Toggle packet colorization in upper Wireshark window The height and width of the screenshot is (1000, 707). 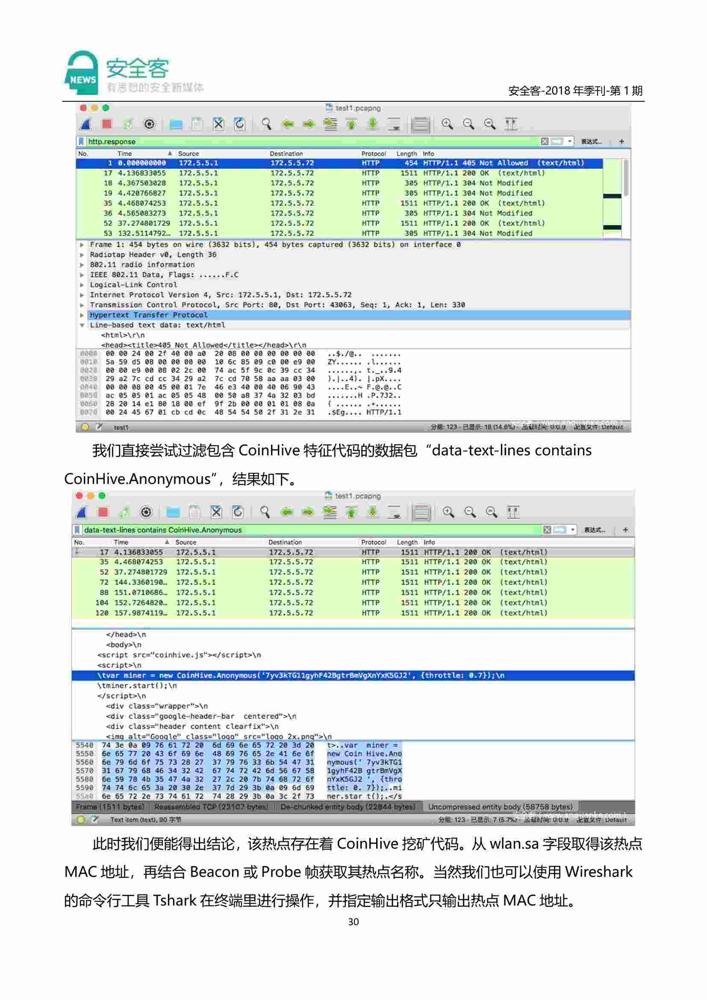point(420,124)
